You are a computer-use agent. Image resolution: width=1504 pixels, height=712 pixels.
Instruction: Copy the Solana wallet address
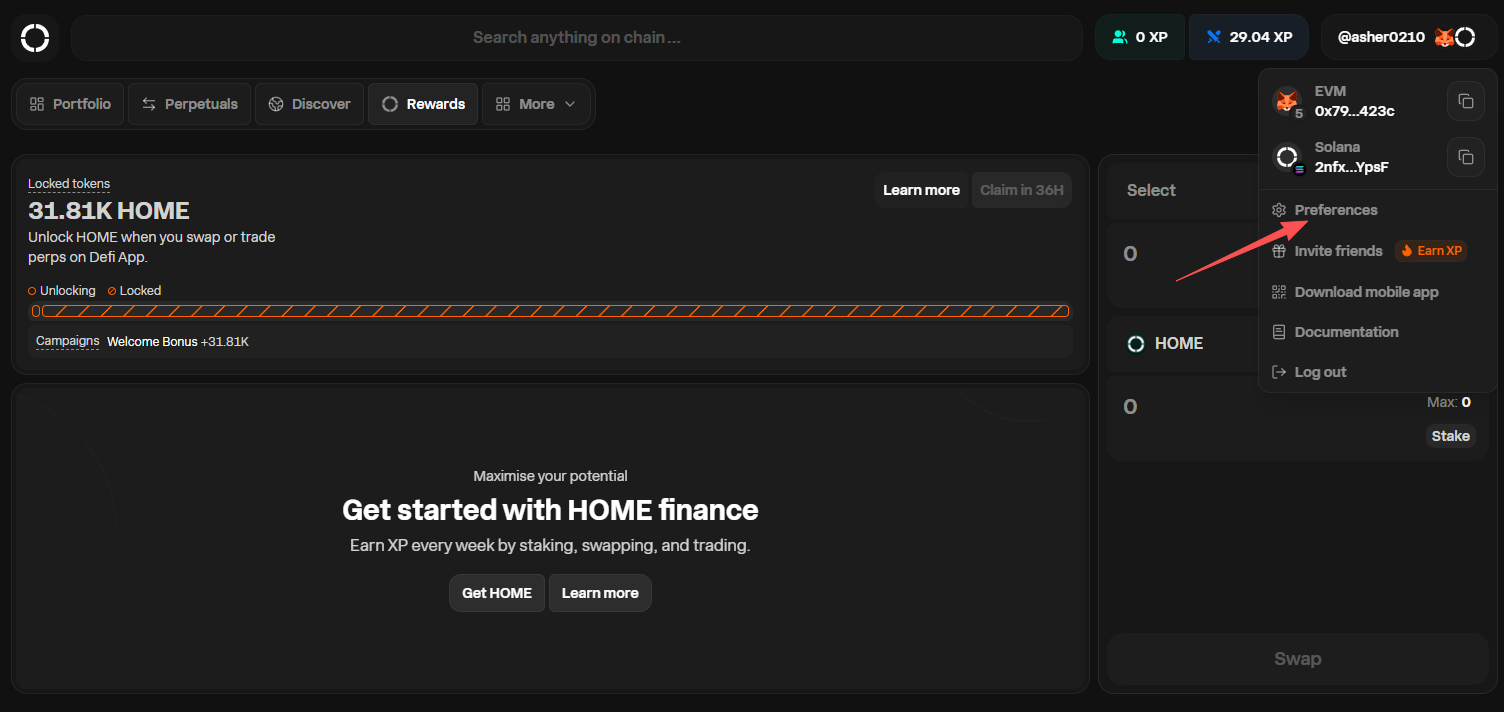[1465, 157]
